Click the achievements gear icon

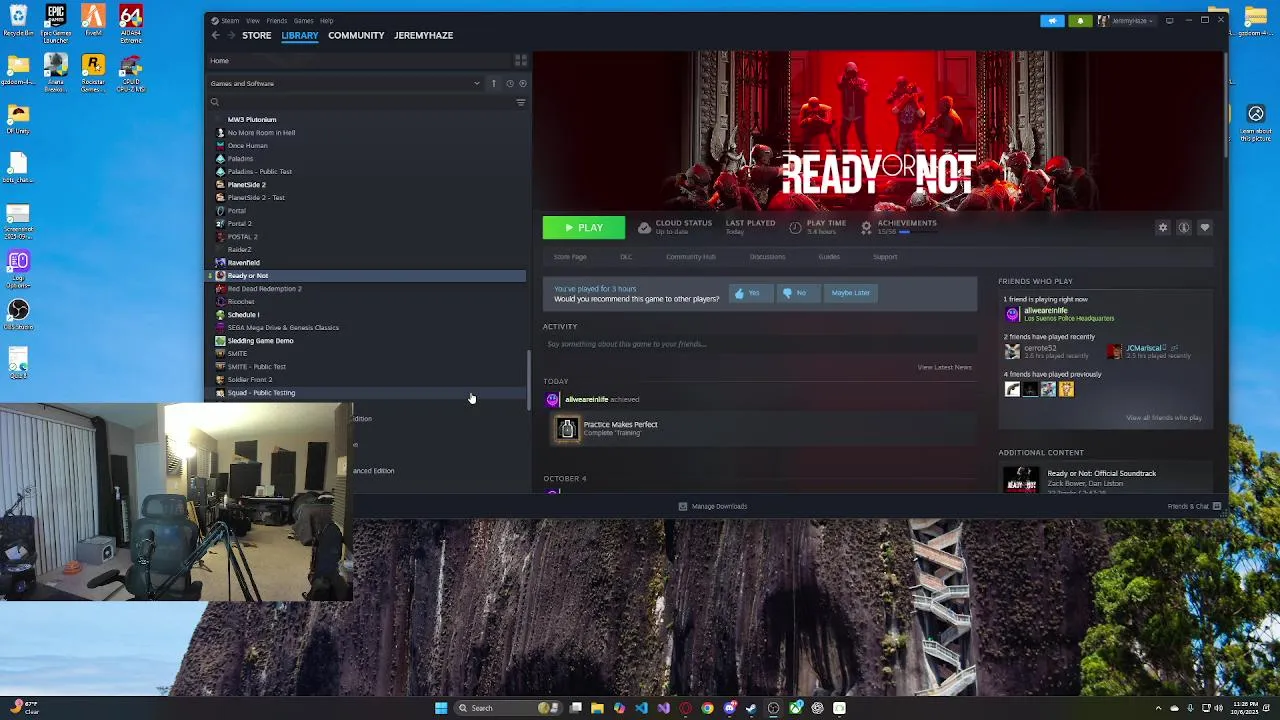click(x=866, y=227)
